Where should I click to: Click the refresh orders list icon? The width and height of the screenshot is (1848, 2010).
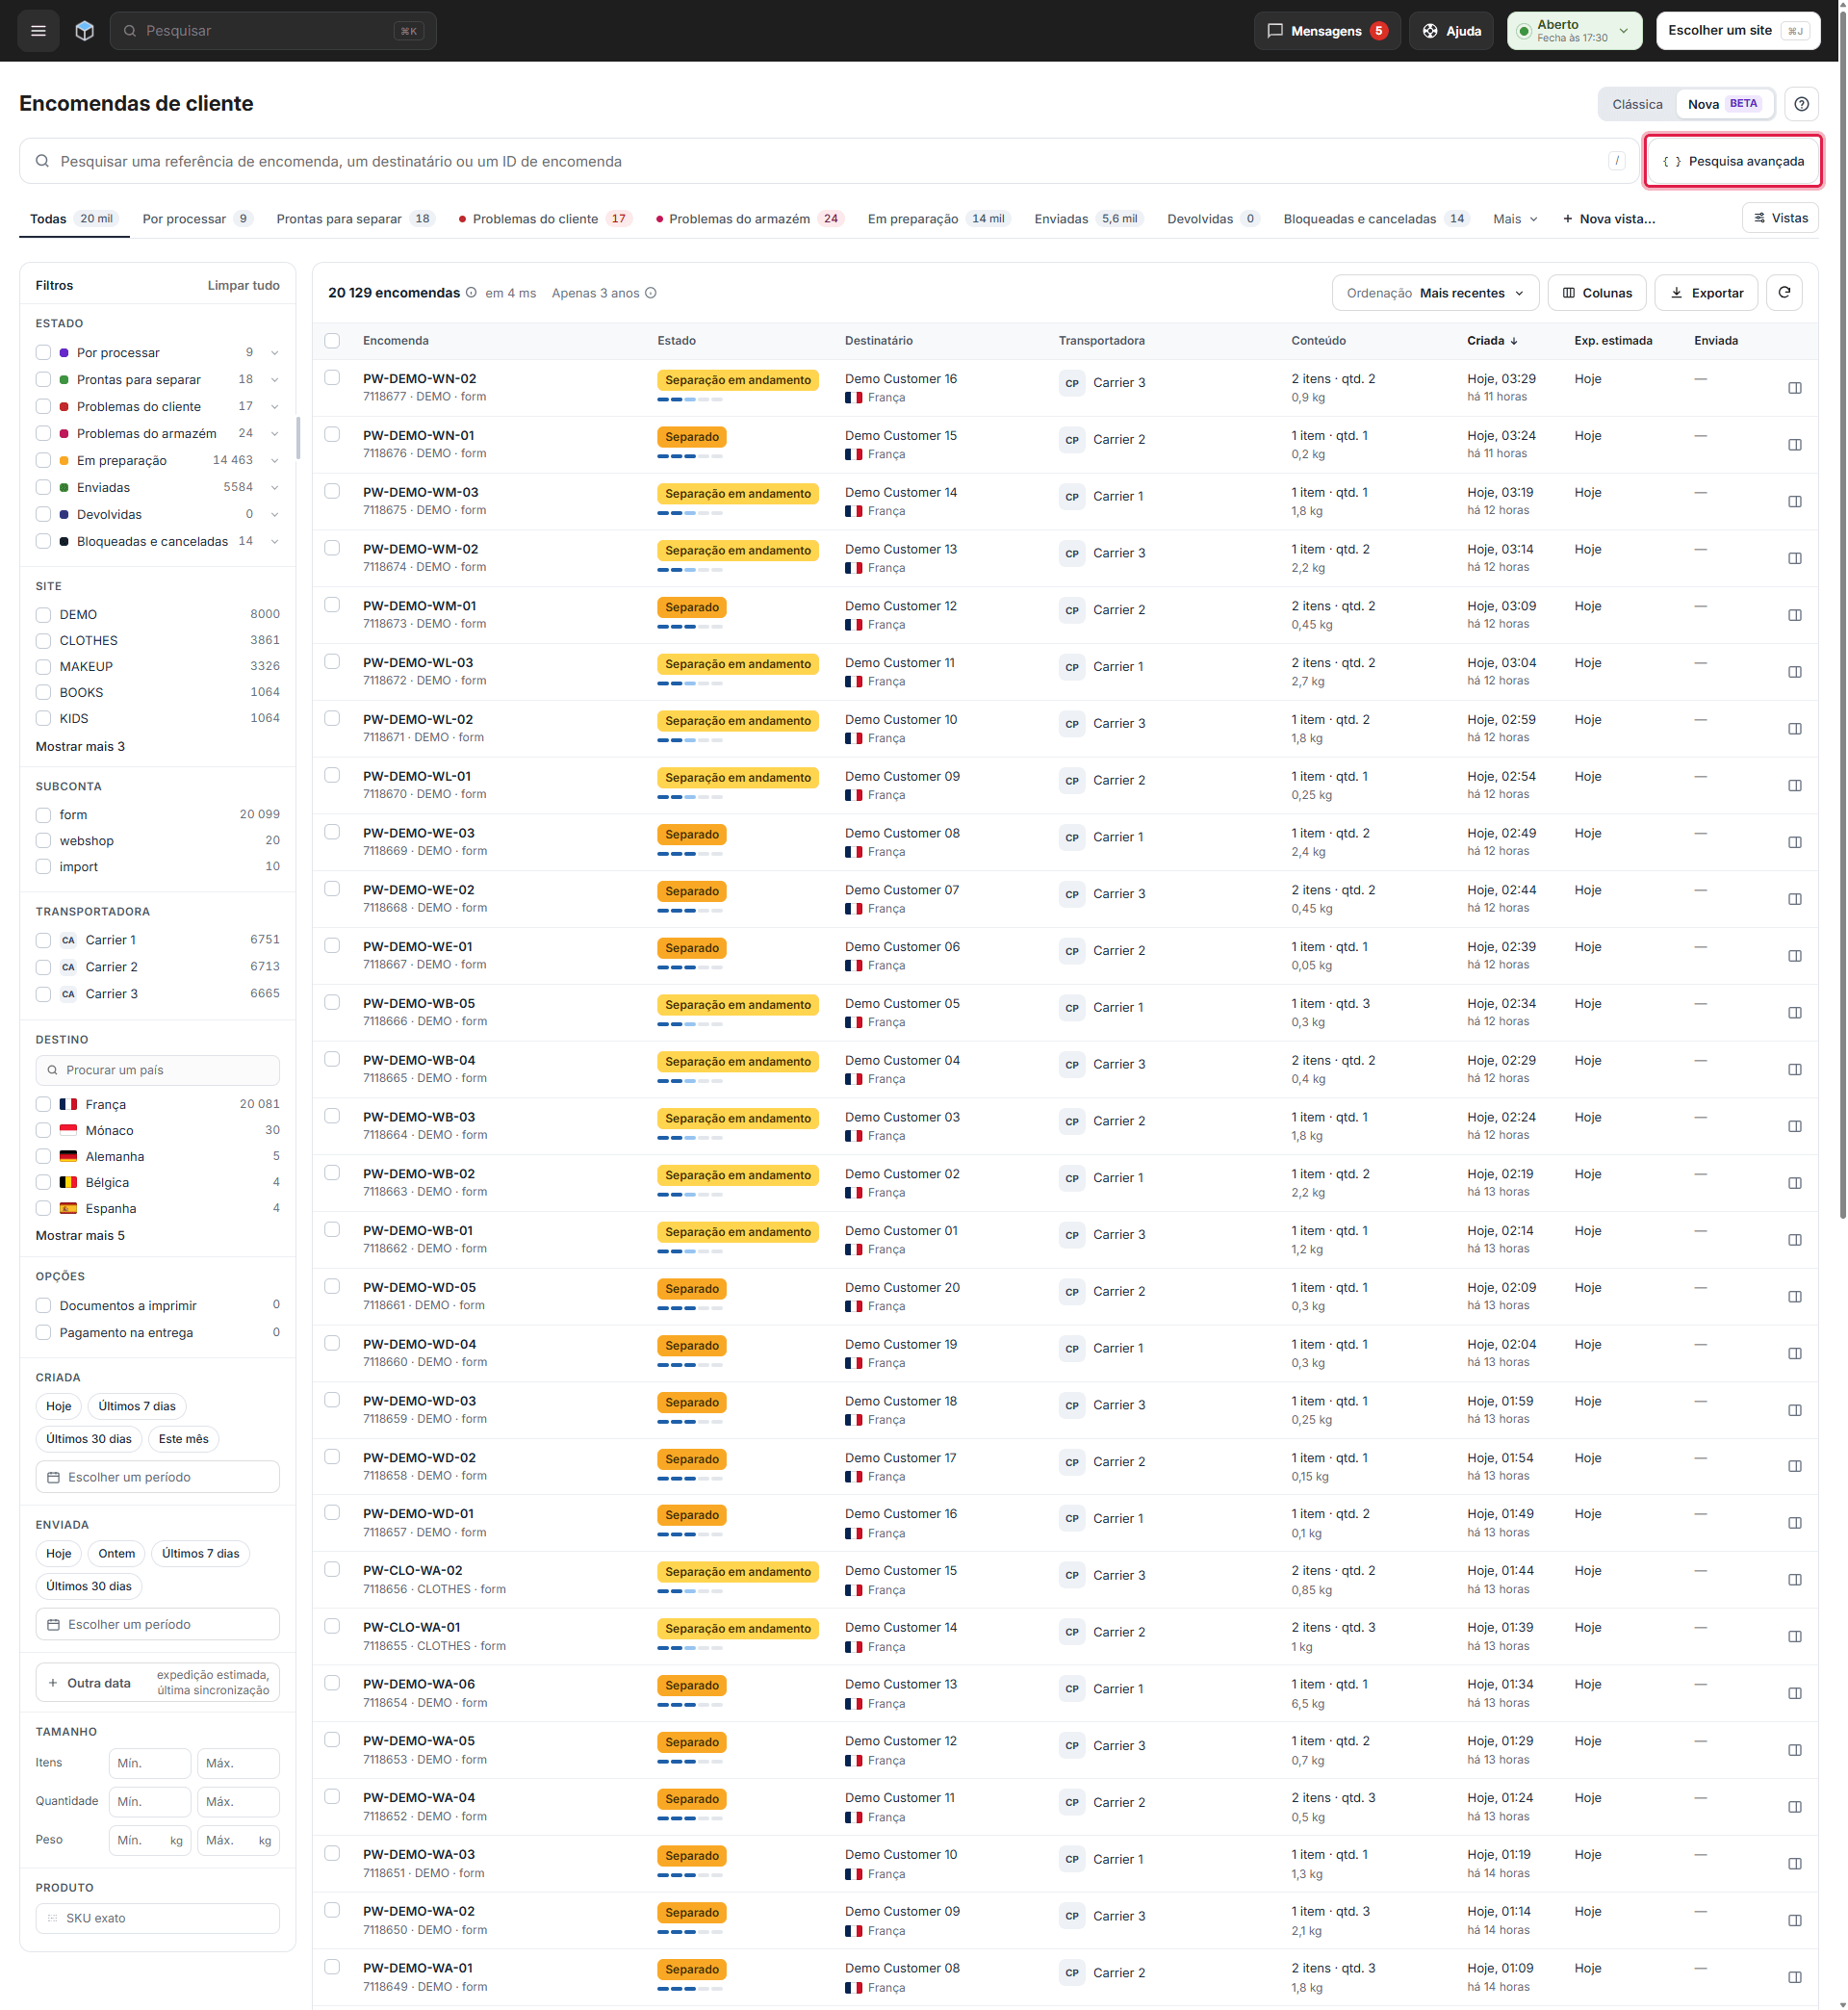click(1784, 293)
